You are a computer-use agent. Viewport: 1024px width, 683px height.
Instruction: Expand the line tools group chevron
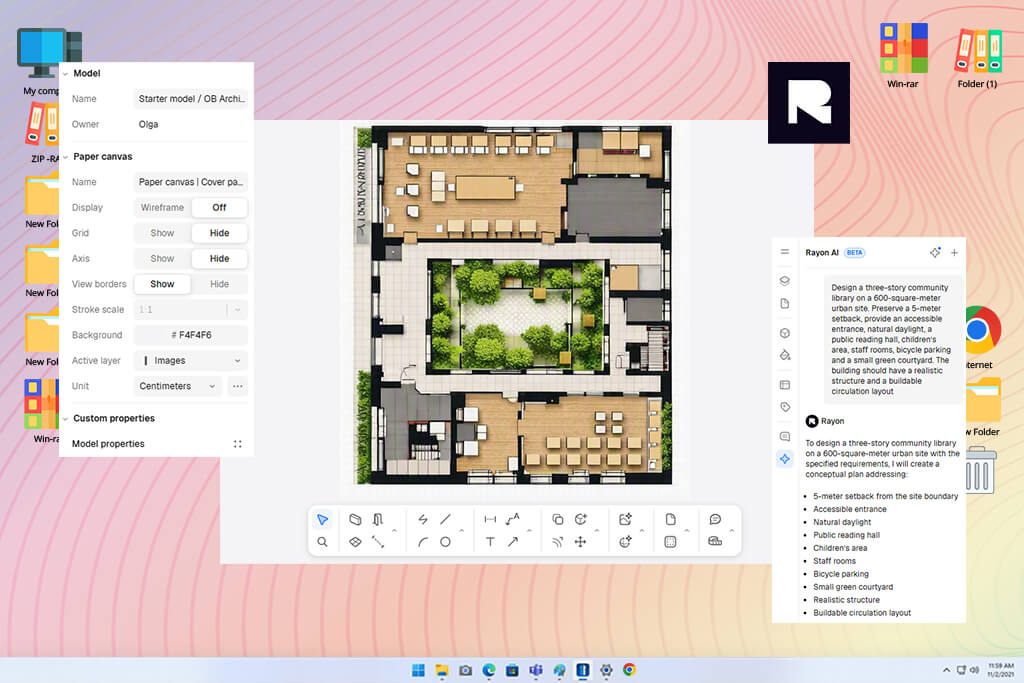(462, 530)
